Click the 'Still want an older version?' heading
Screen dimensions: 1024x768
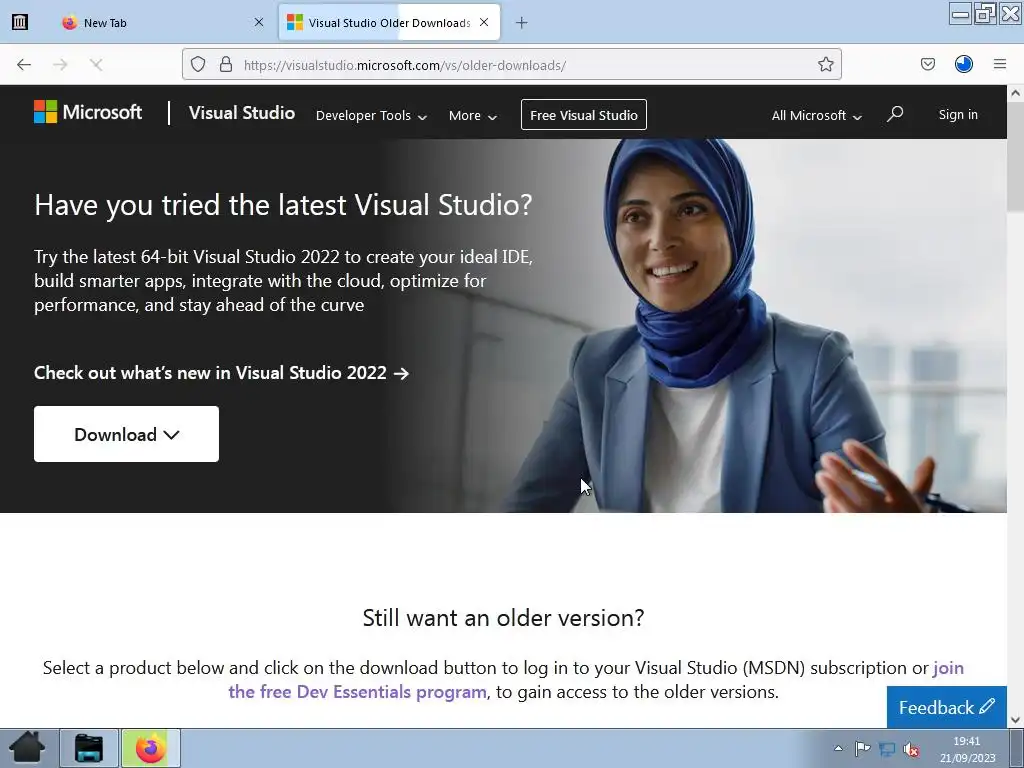pos(504,618)
